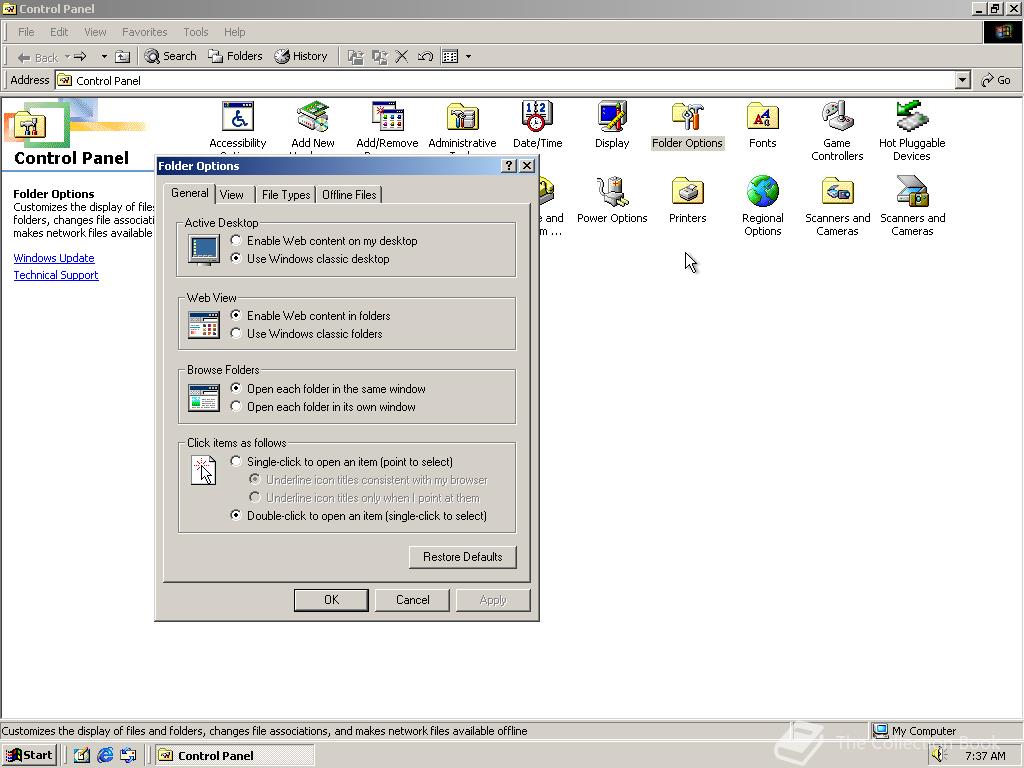
Task: Click the Views toolbar icon
Action: [450, 57]
